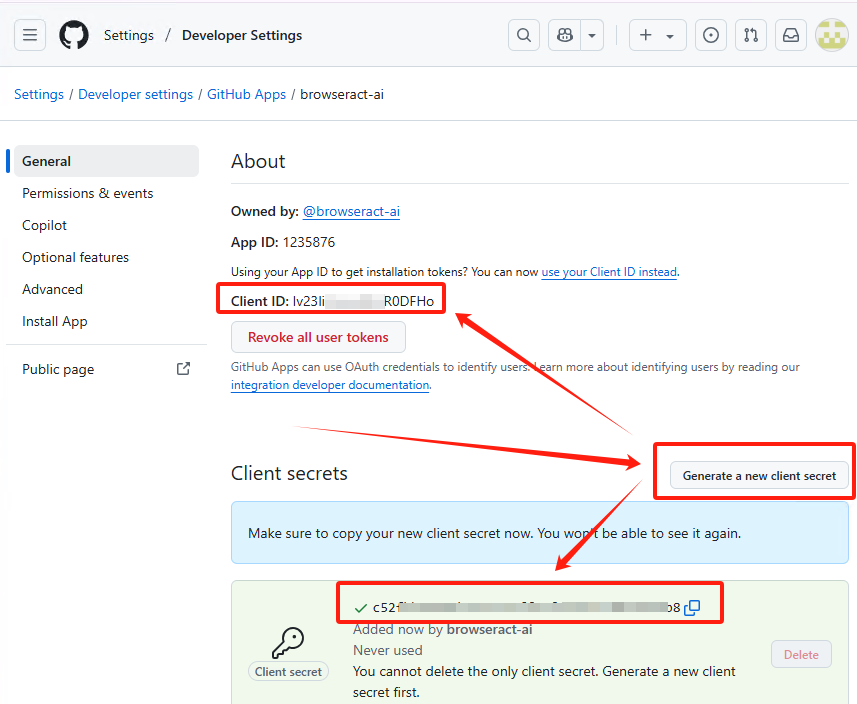The image size is (857, 704).
Task: Click browseract-ai breadcrumb text
Action: tap(342, 94)
